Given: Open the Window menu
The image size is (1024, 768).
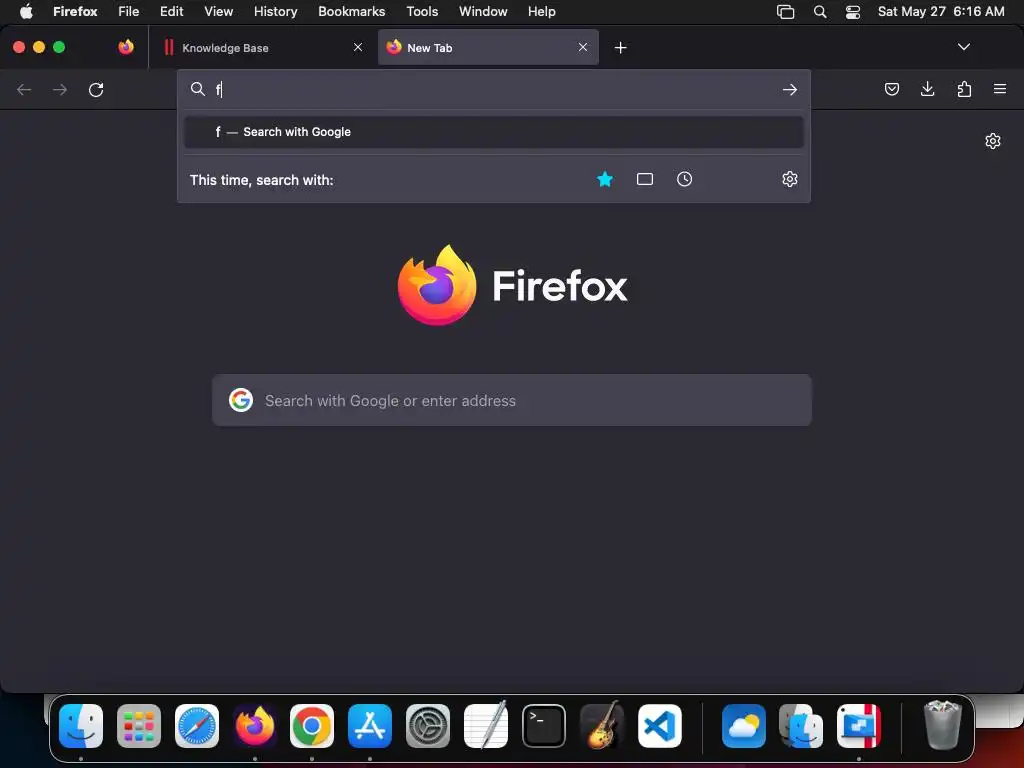Looking at the screenshot, I should tap(483, 12).
